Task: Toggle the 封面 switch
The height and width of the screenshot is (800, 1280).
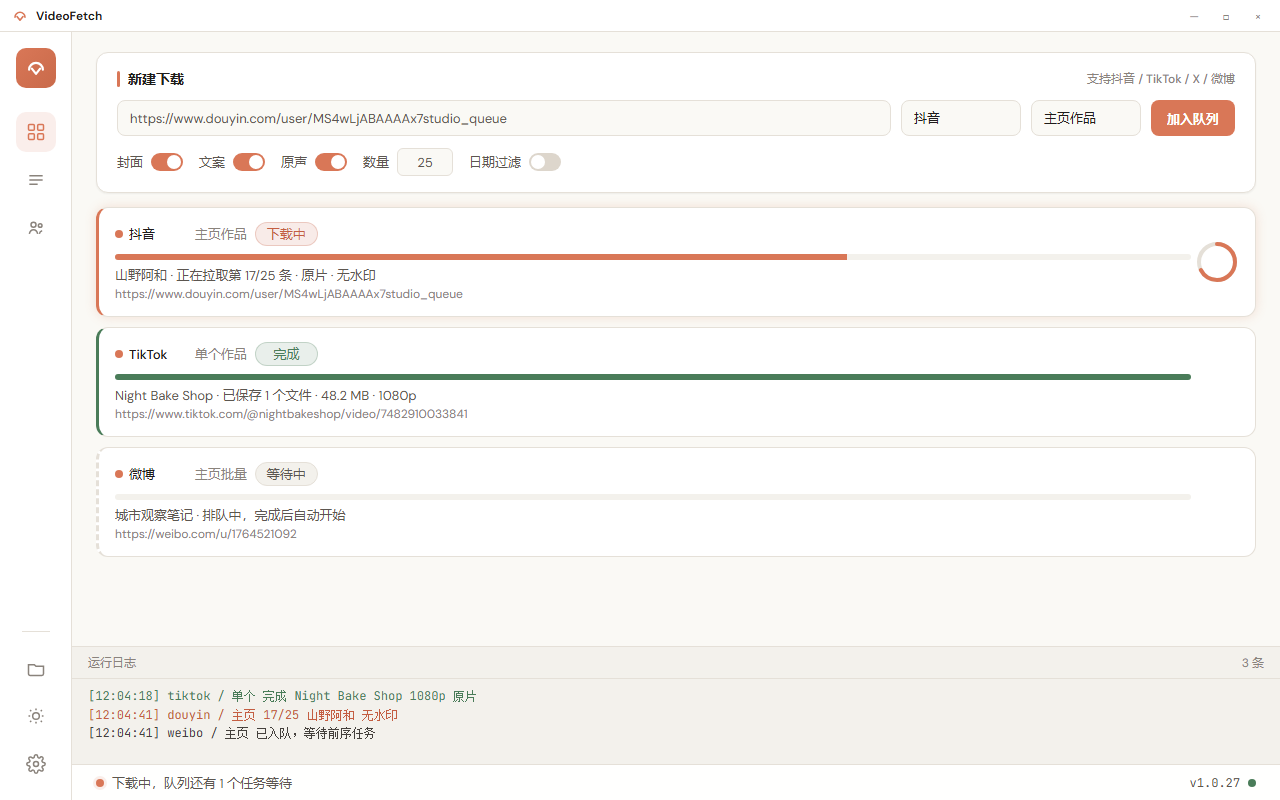Action: (x=167, y=162)
